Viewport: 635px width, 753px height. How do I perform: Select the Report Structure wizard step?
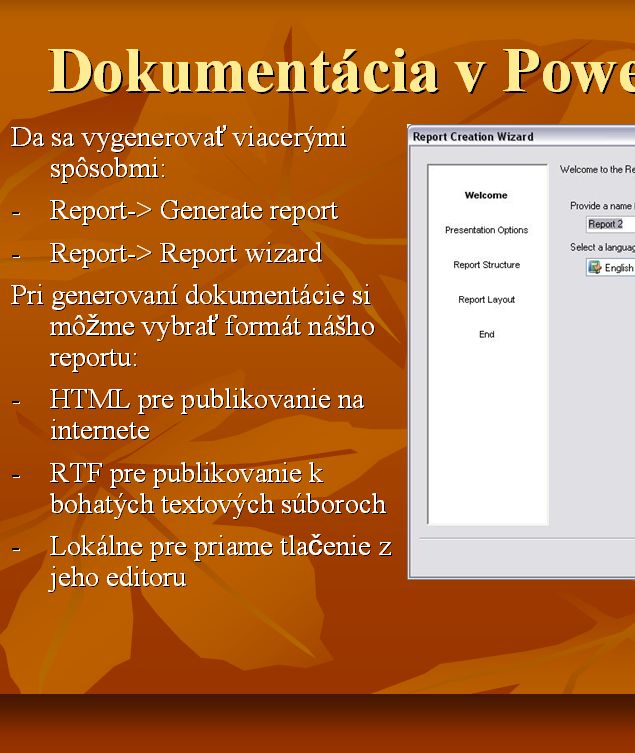coord(487,265)
